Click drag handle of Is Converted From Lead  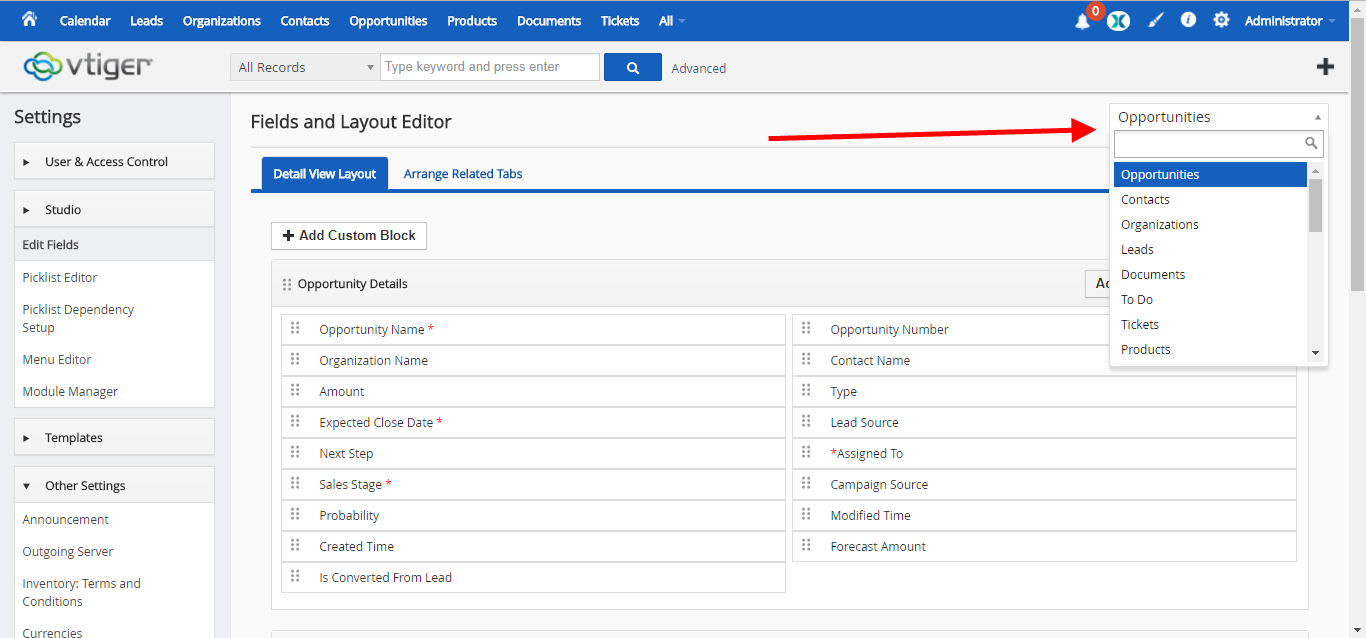(x=295, y=576)
